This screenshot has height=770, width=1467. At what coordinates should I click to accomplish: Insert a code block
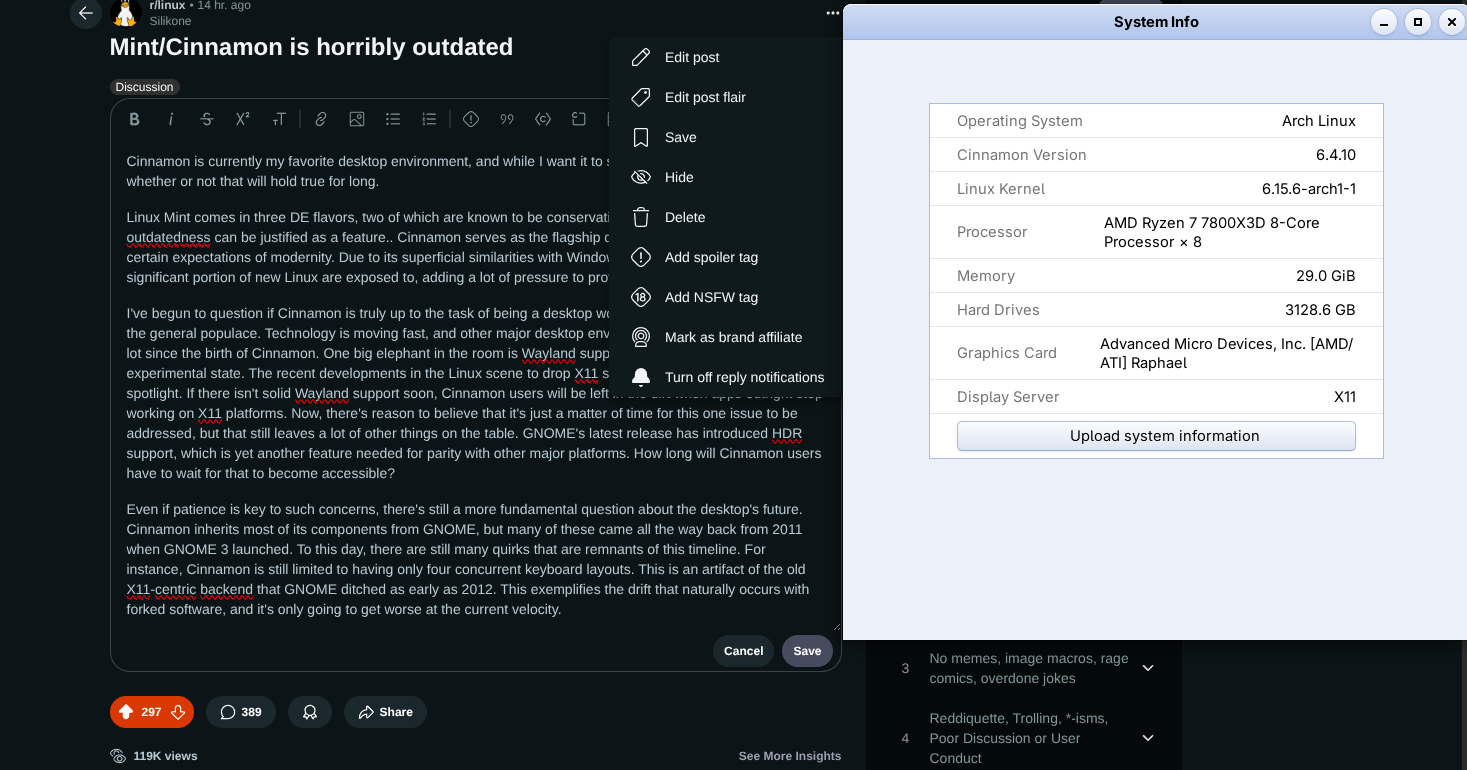[x=579, y=119]
